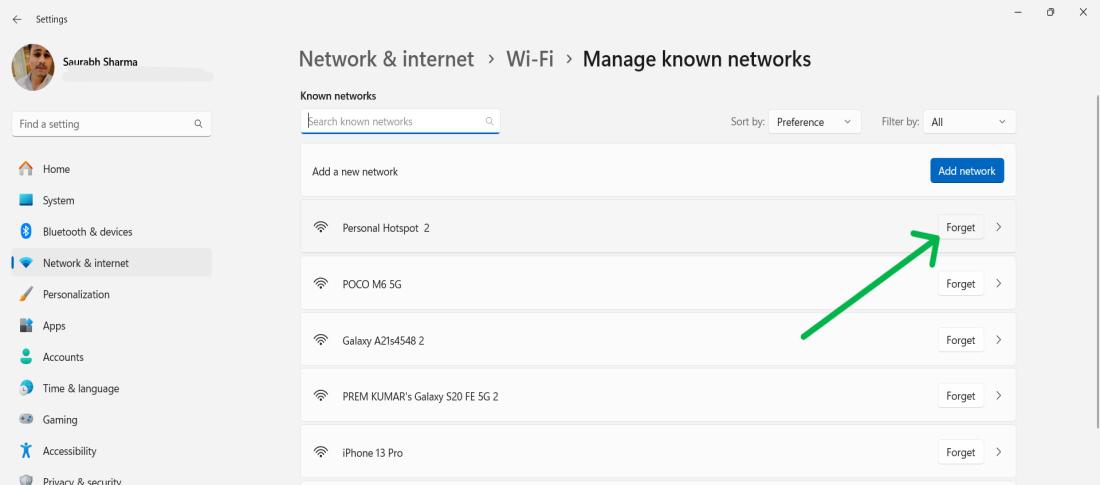This screenshot has height=485, width=1100.
Task: Open the Apps settings icon
Action: click(26, 326)
